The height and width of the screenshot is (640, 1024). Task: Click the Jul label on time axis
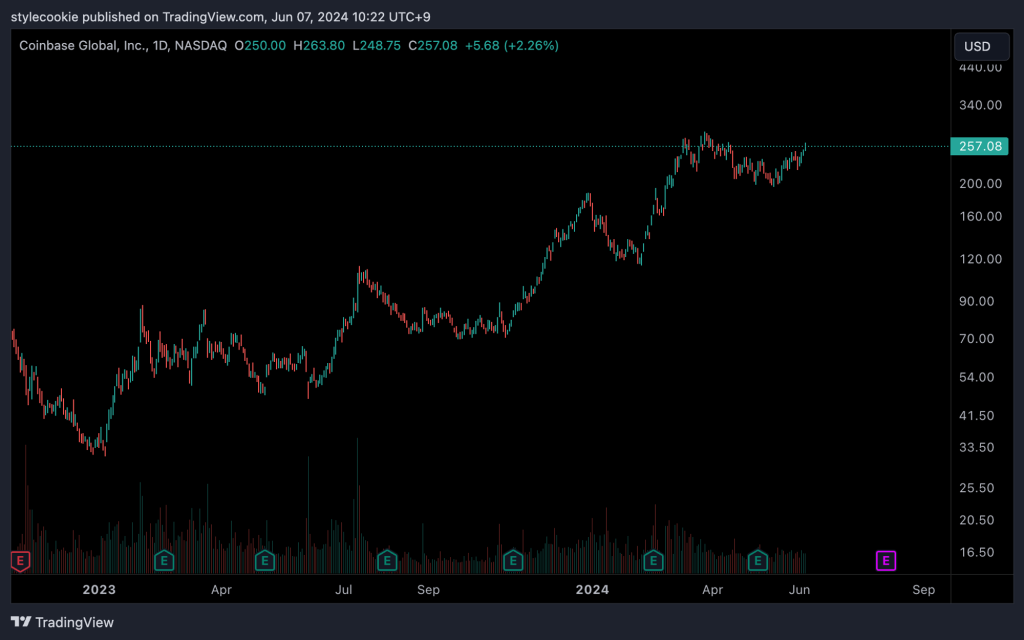(x=345, y=590)
